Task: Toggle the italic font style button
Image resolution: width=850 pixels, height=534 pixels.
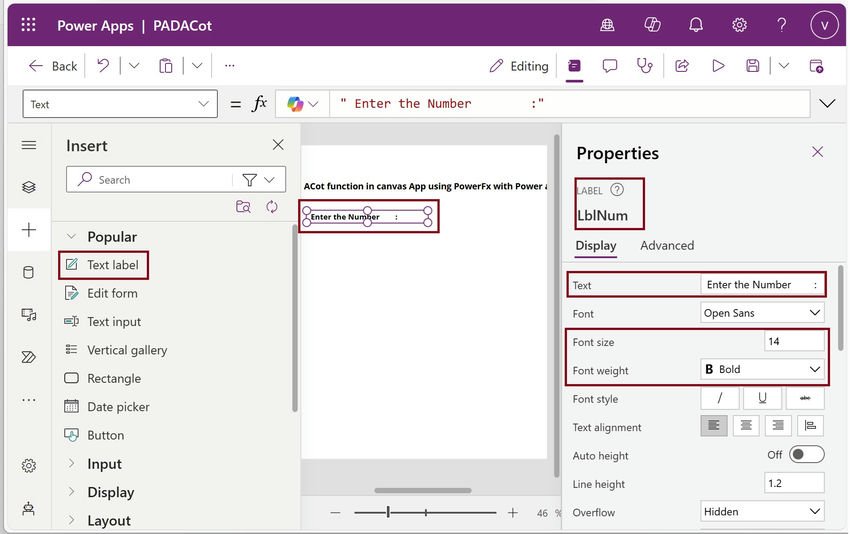Action: click(720, 398)
